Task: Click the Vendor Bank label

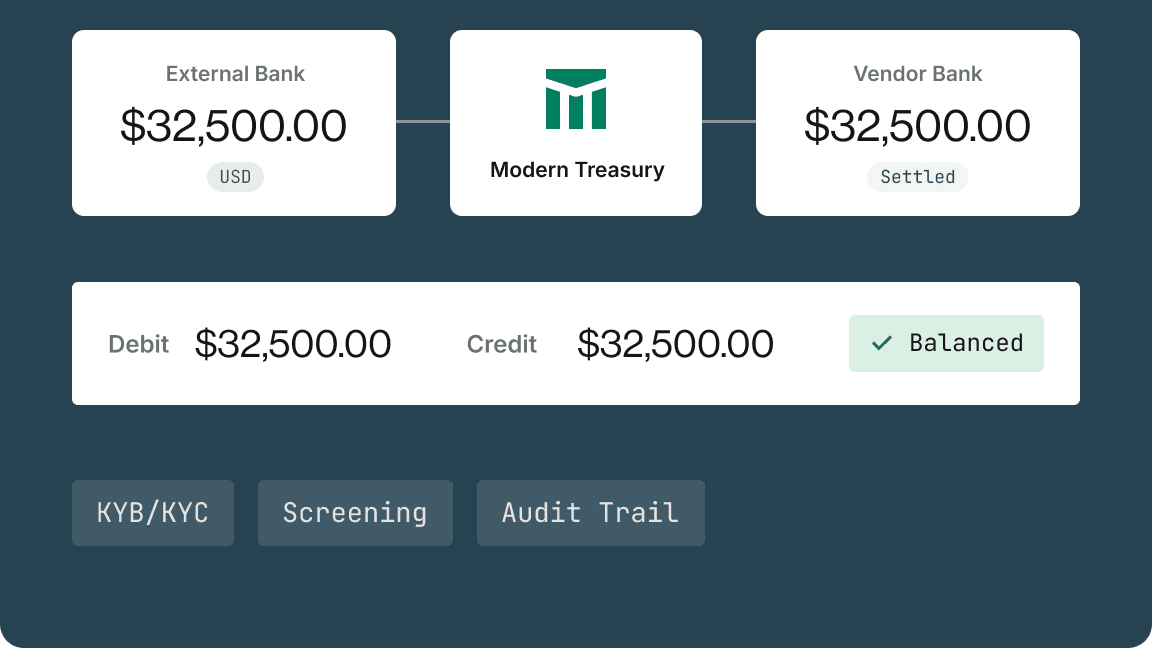Action: [x=918, y=73]
